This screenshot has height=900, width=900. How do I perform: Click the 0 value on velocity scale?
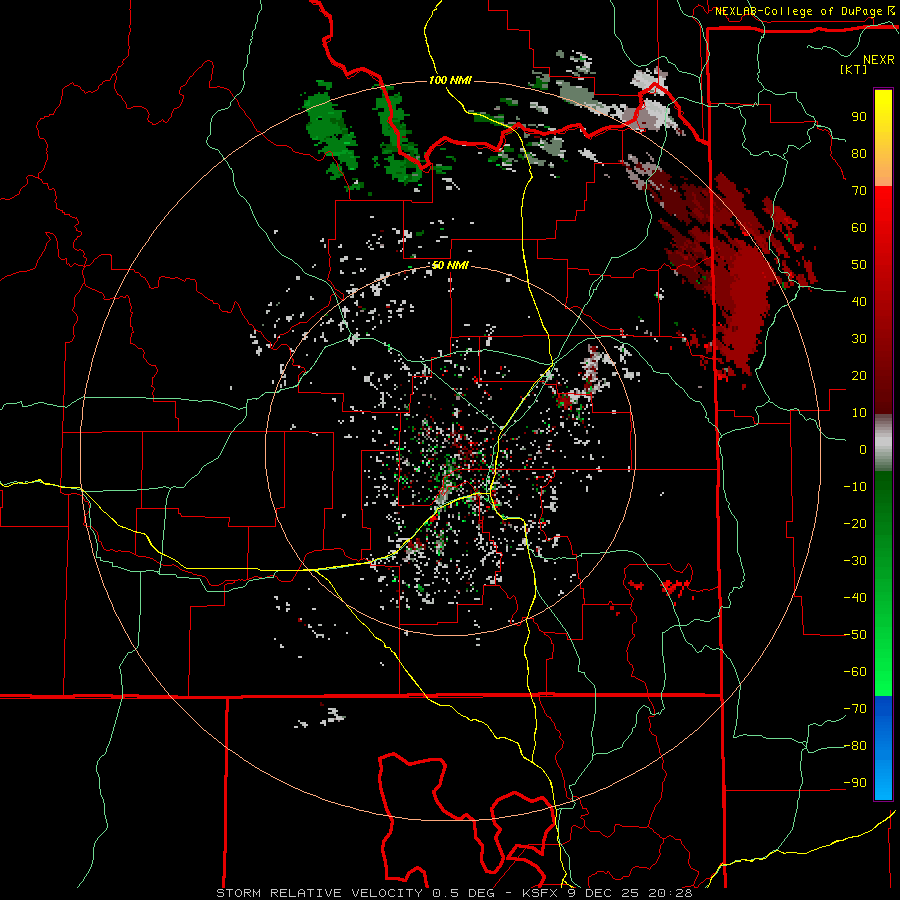tap(863, 449)
